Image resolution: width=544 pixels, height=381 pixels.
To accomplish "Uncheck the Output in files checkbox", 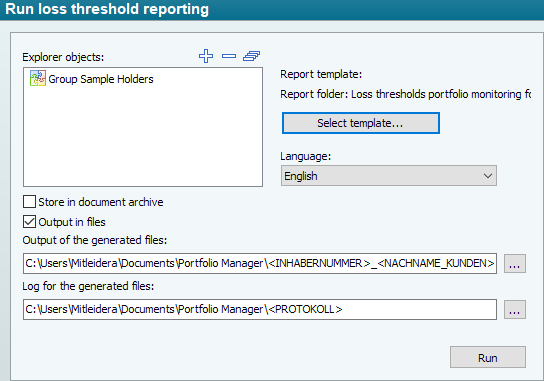I will 29,222.
